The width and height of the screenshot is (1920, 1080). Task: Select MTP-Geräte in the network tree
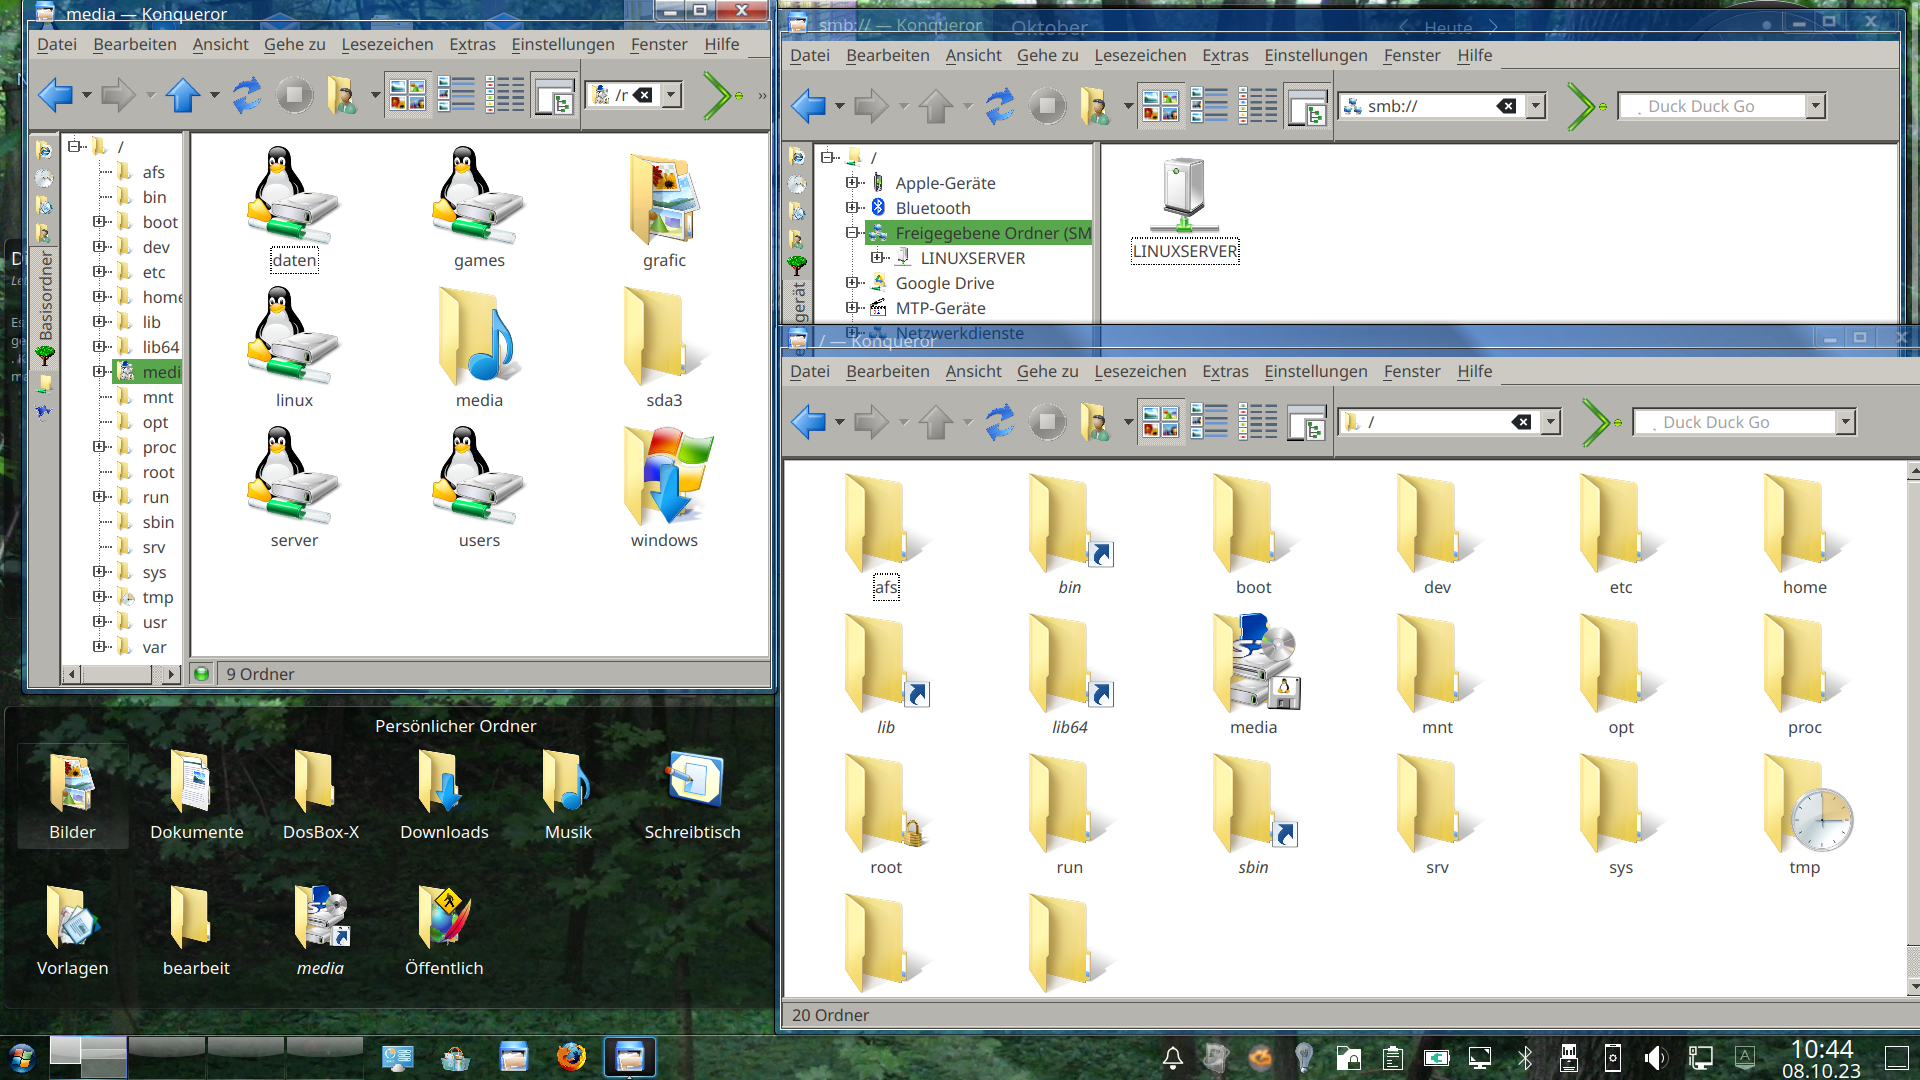point(940,308)
